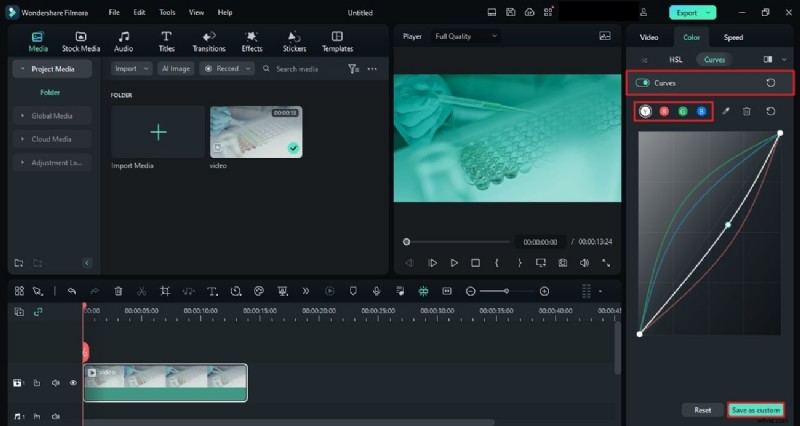Toggle video track visibility eye icon
This screenshot has height=426, width=800.
click(x=73, y=383)
